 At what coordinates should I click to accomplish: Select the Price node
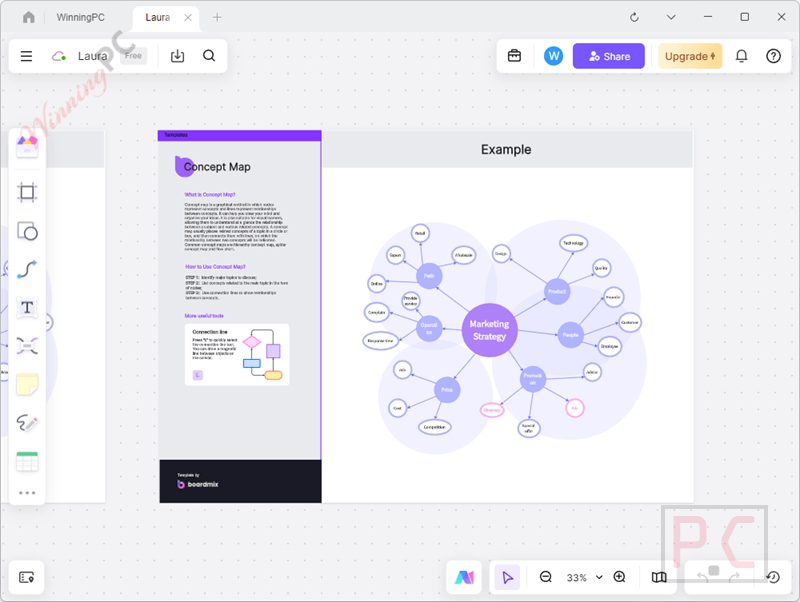pyautogui.click(x=447, y=390)
